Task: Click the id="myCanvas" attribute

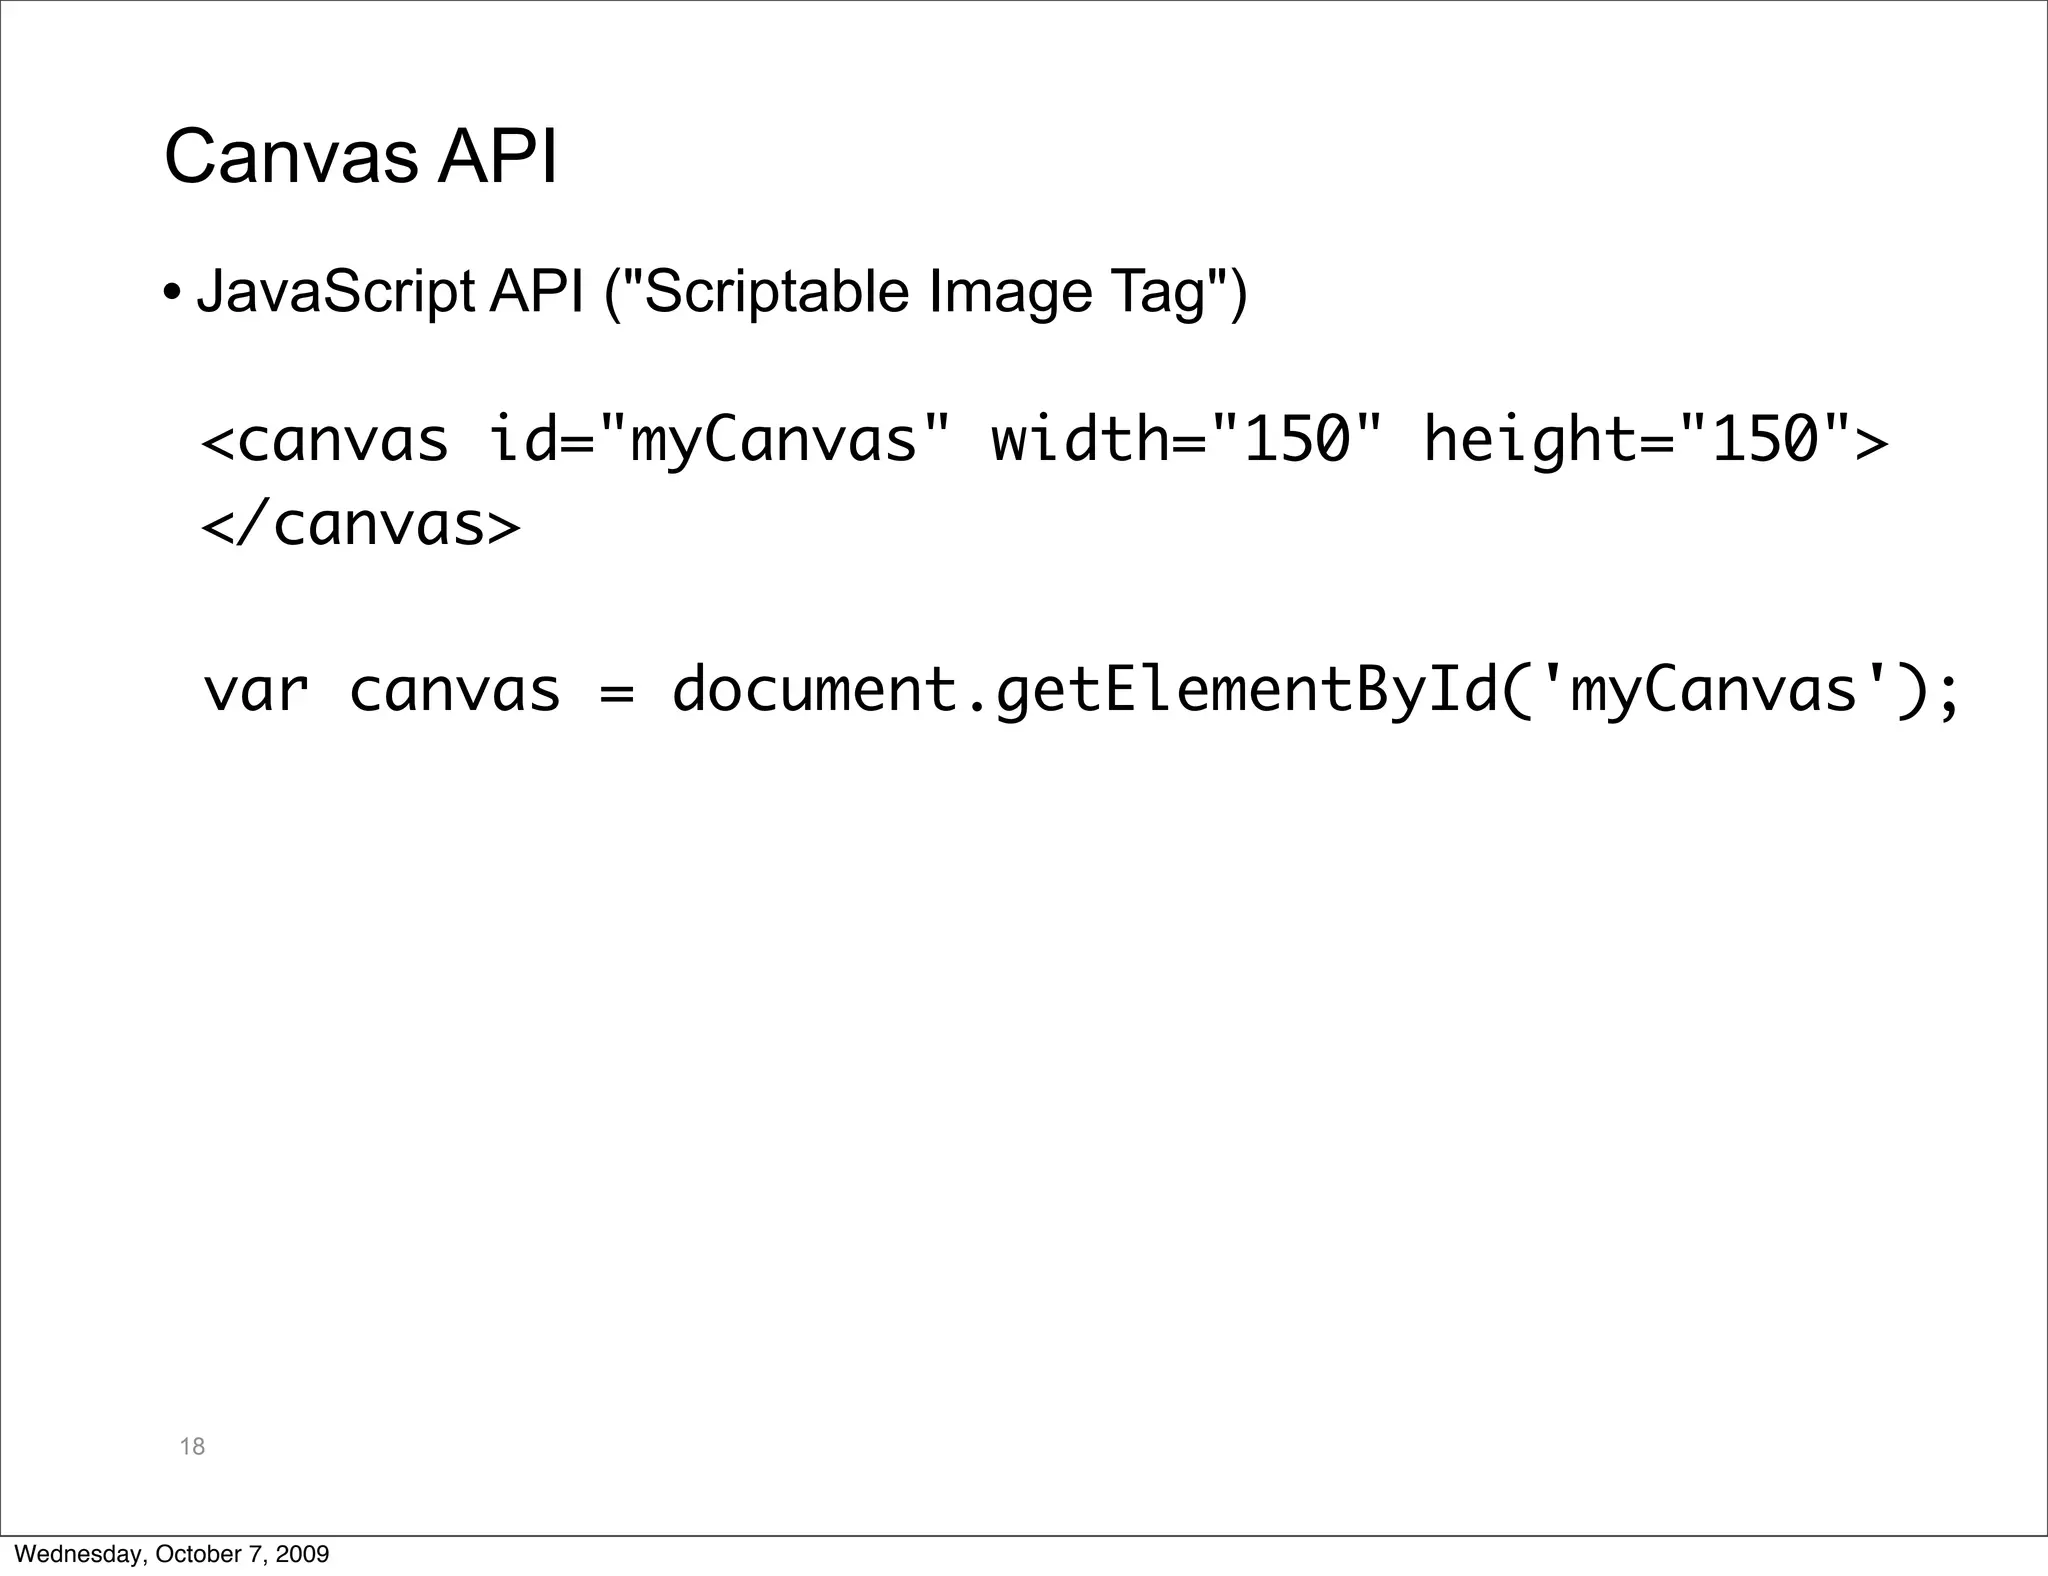Action: [718, 441]
